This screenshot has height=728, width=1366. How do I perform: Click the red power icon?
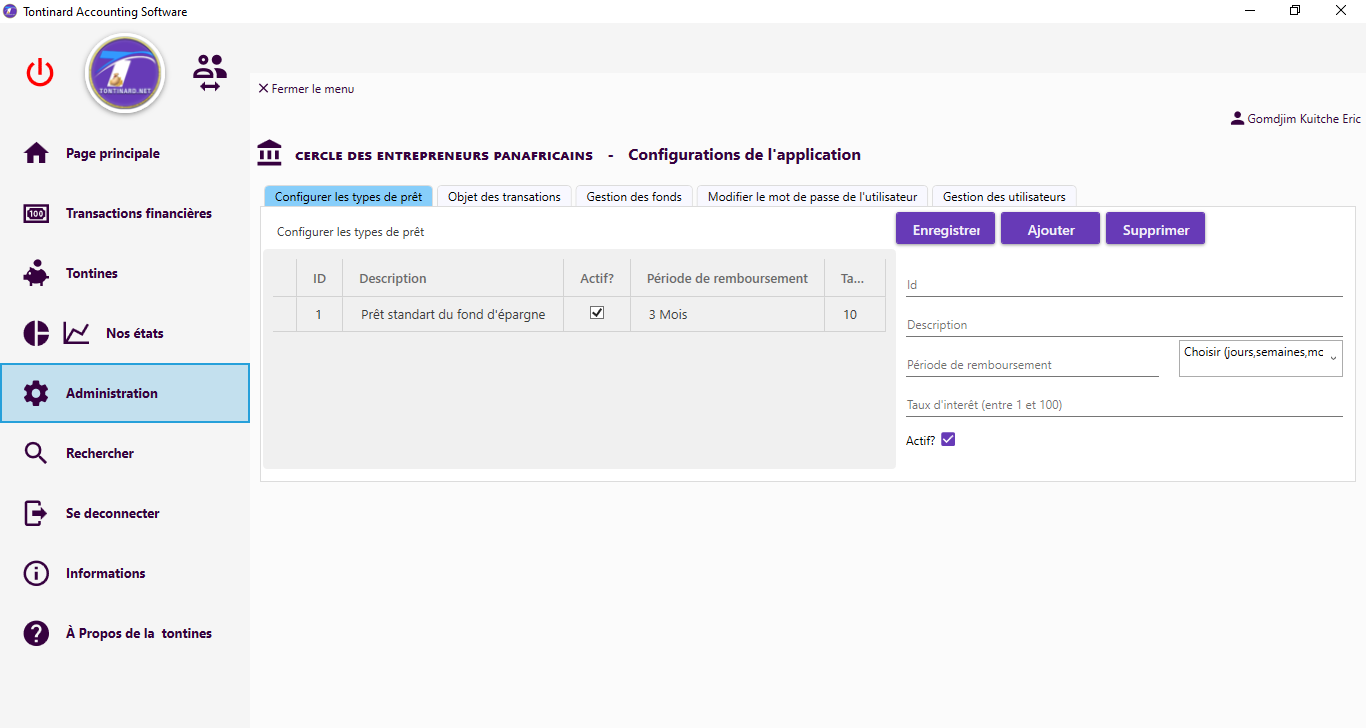click(40, 72)
